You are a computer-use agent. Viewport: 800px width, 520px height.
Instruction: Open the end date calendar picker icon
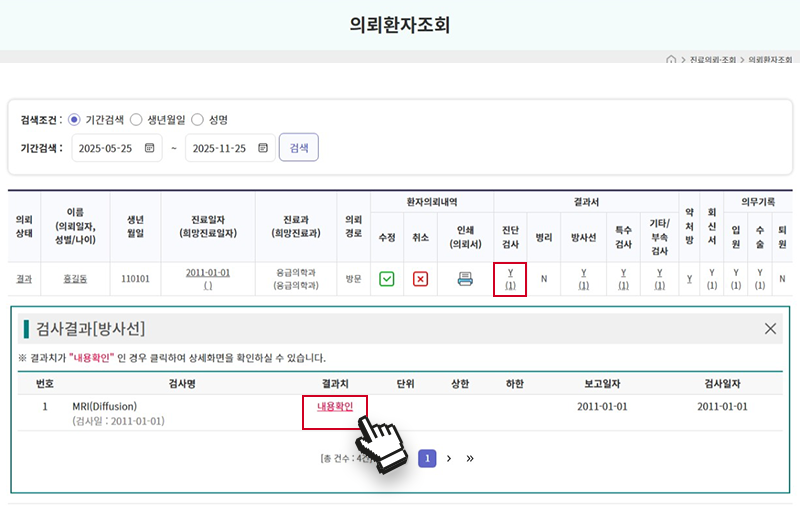pos(263,148)
